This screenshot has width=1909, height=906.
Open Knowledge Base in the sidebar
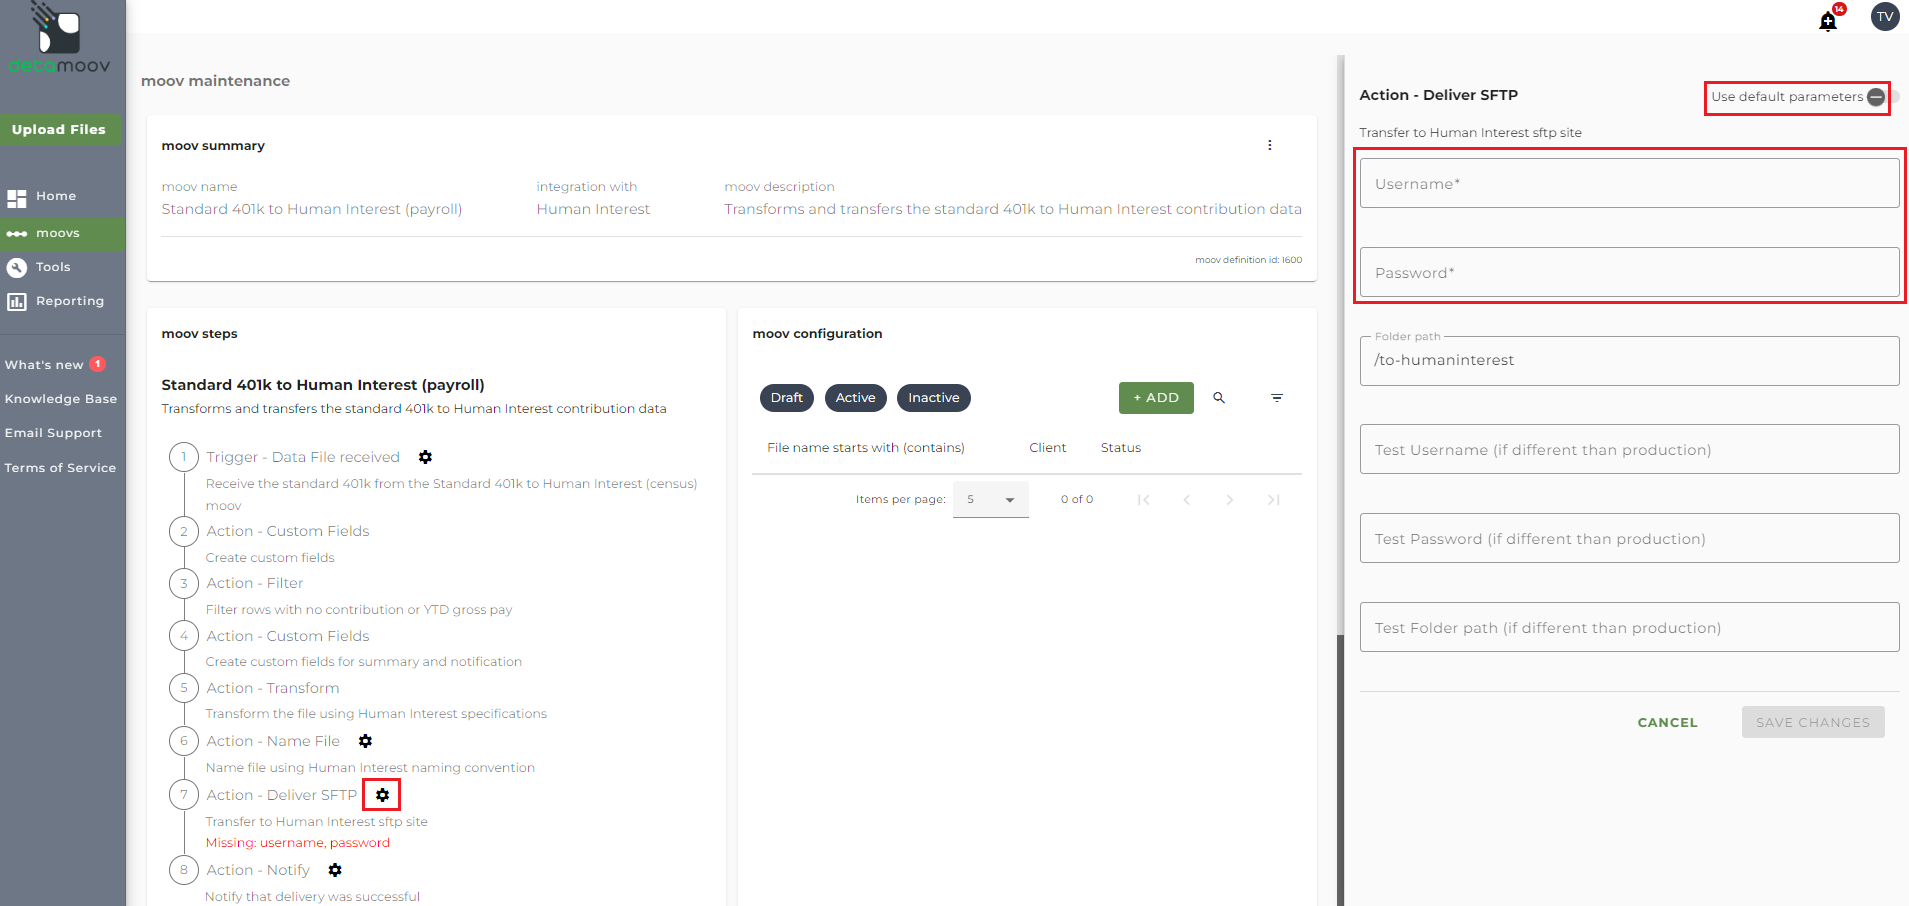click(61, 399)
